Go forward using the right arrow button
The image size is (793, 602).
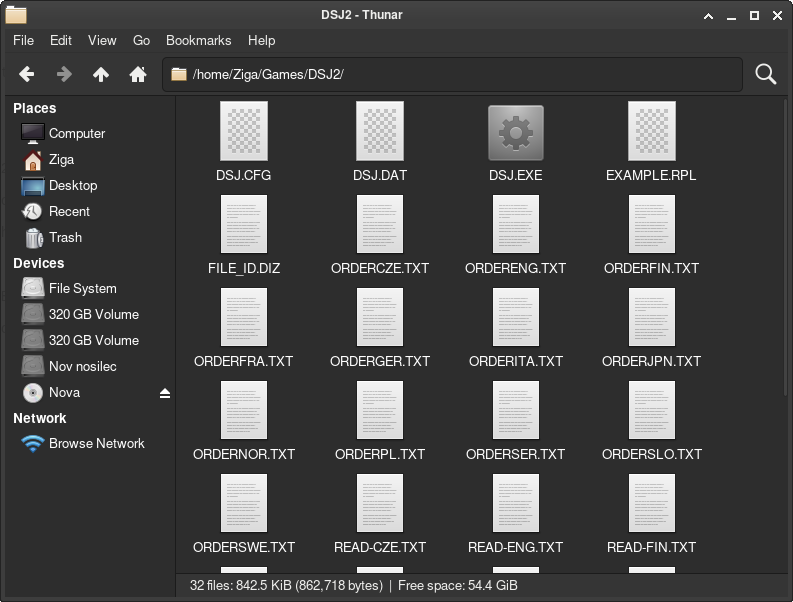tap(64, 74)
